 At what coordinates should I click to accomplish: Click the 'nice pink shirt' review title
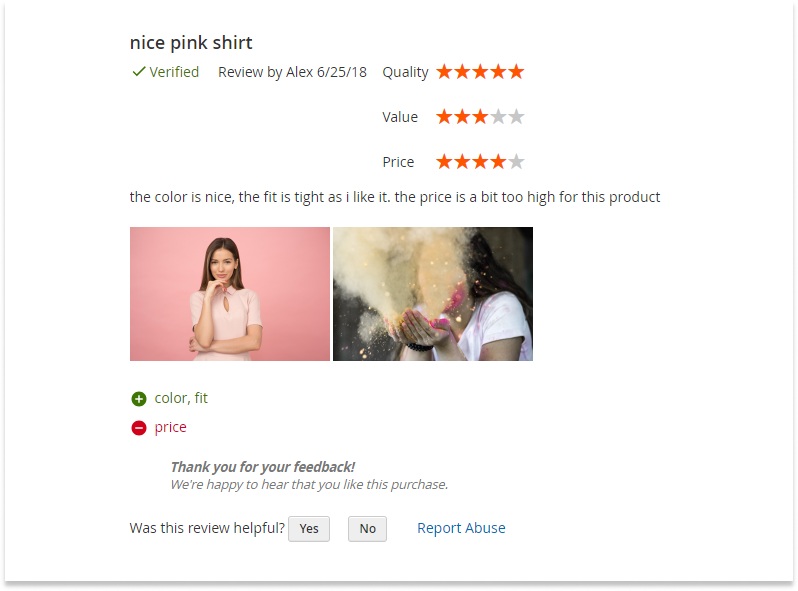pyautogui.click(x=191, y=43)
